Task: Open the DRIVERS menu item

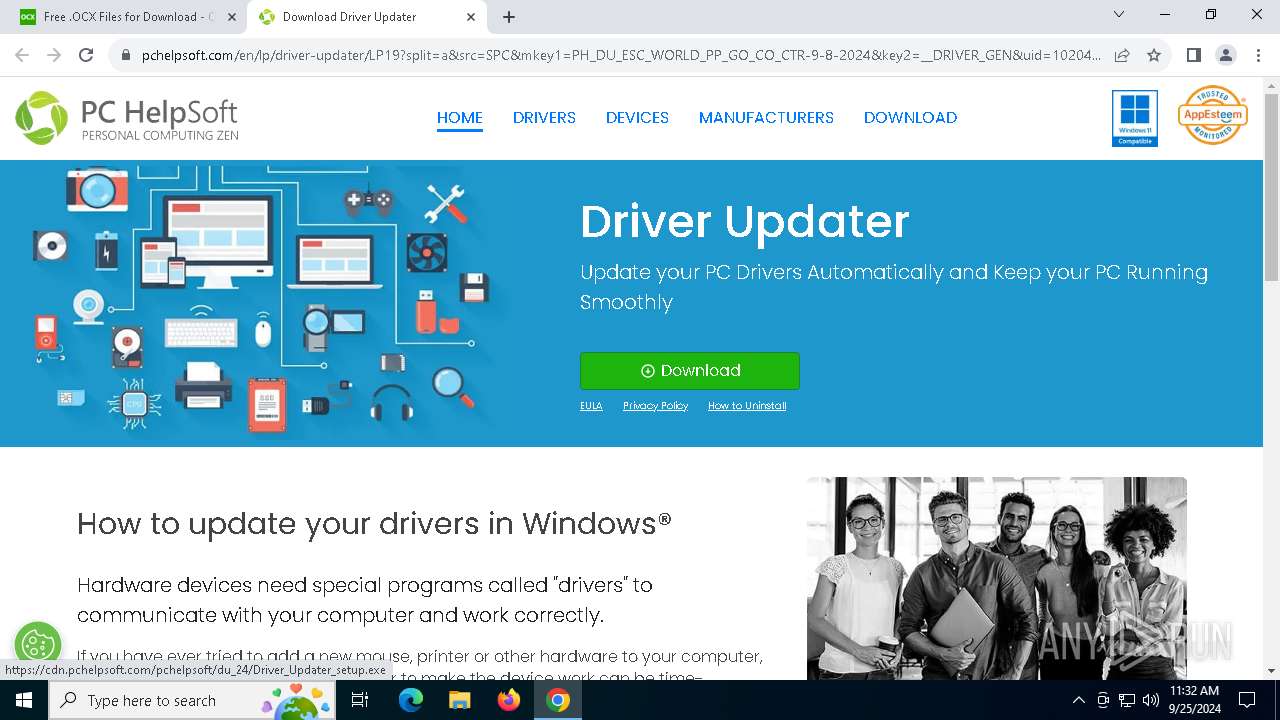Action: pyautogui.click(x=544, y=117)
